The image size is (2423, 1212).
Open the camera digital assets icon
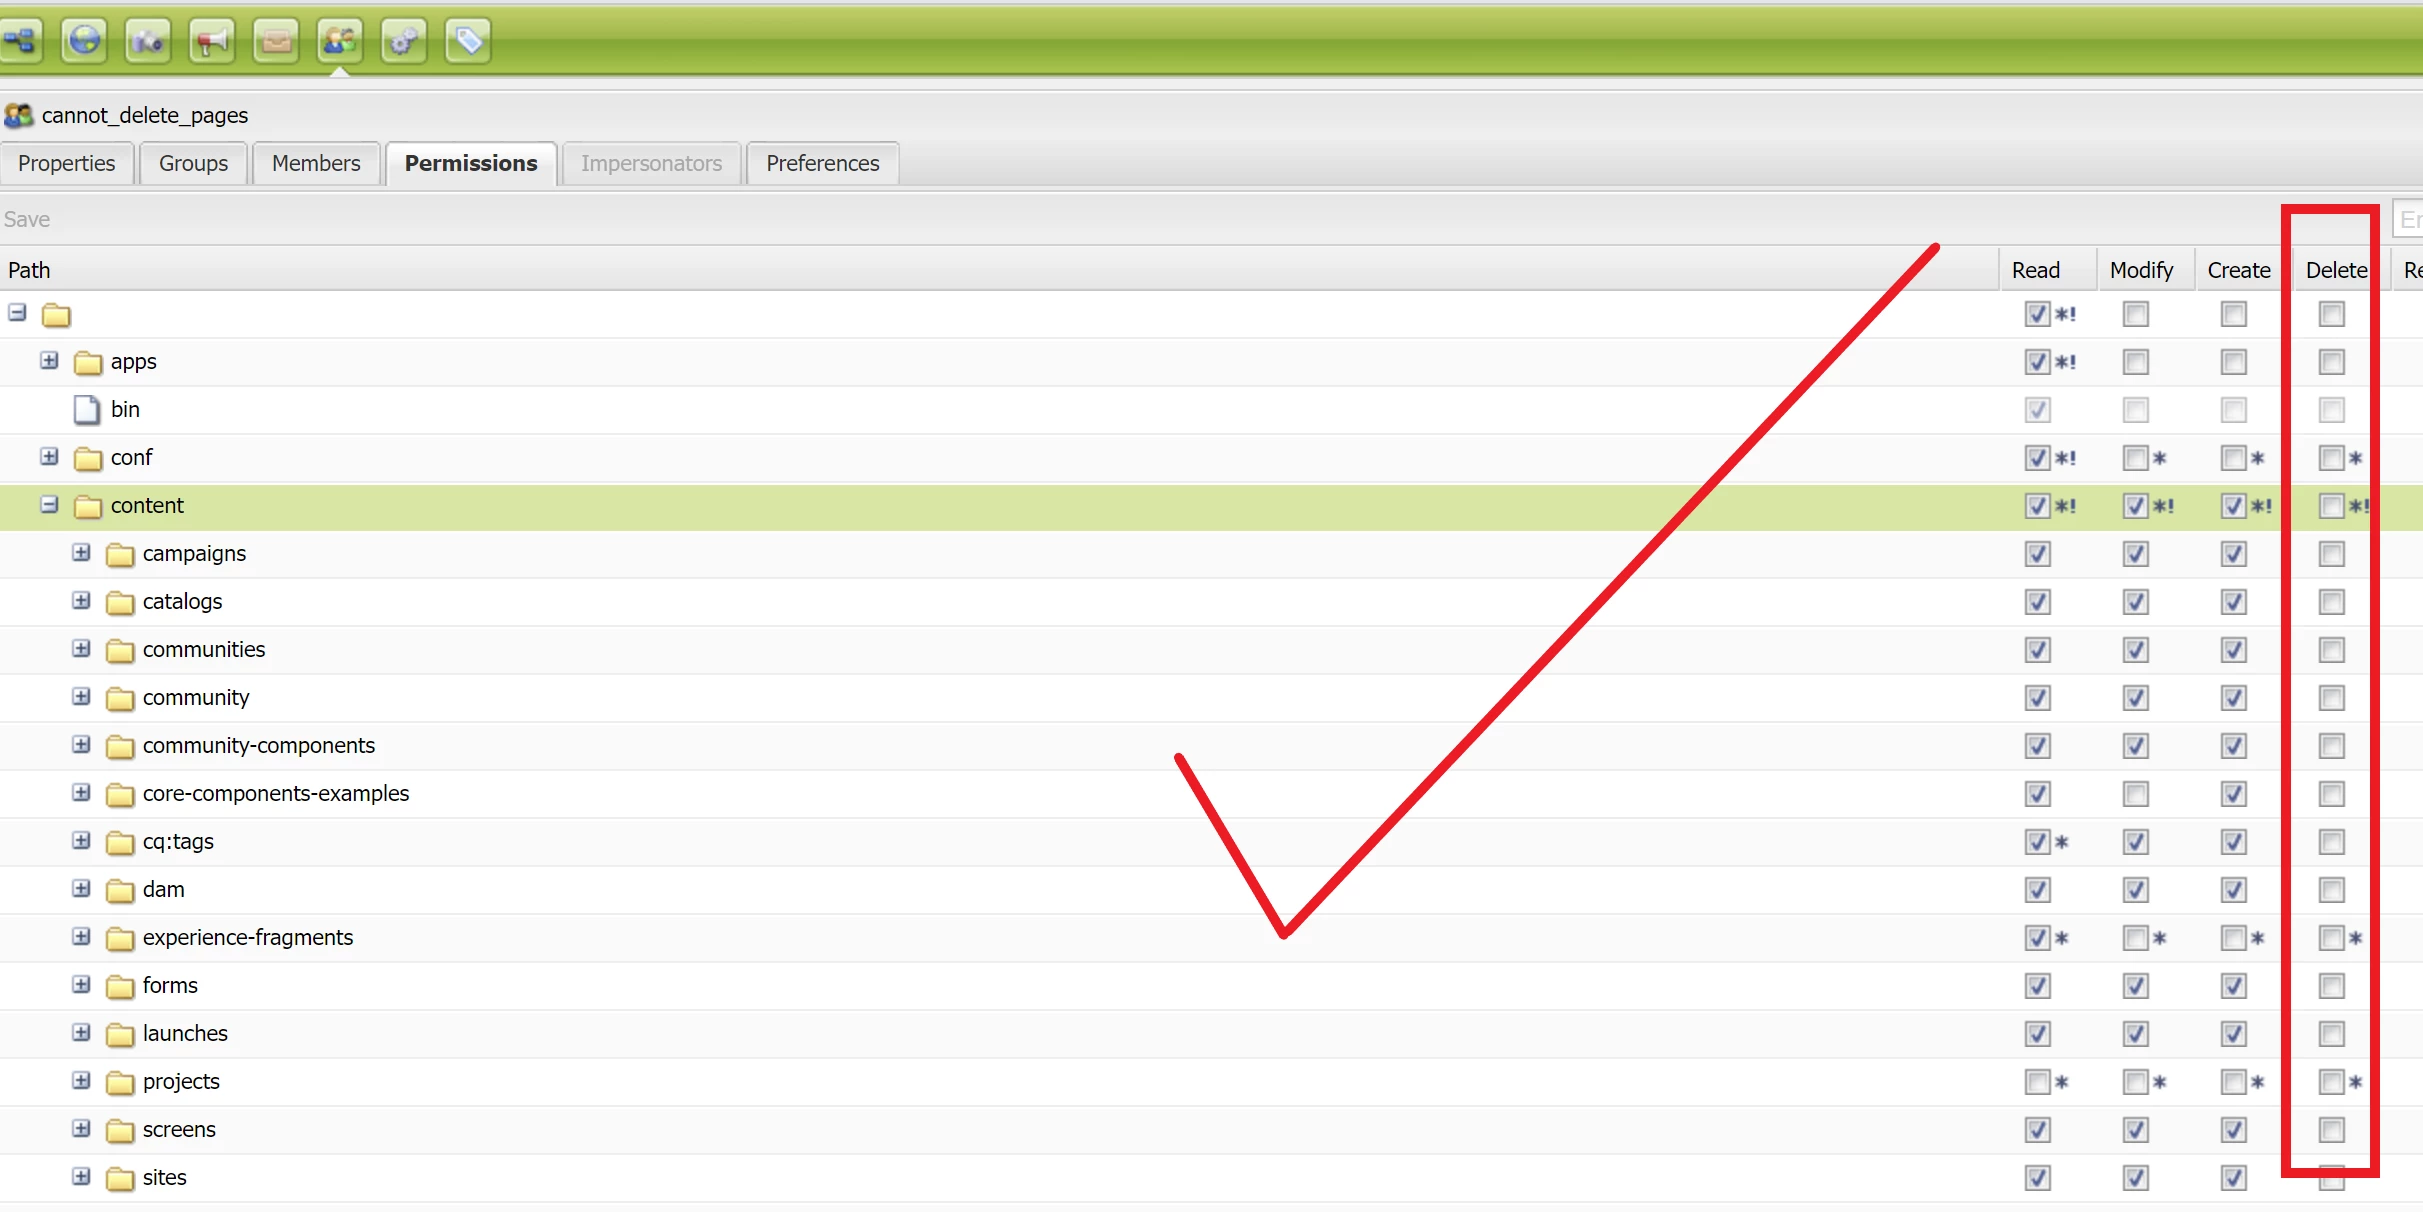148,41
